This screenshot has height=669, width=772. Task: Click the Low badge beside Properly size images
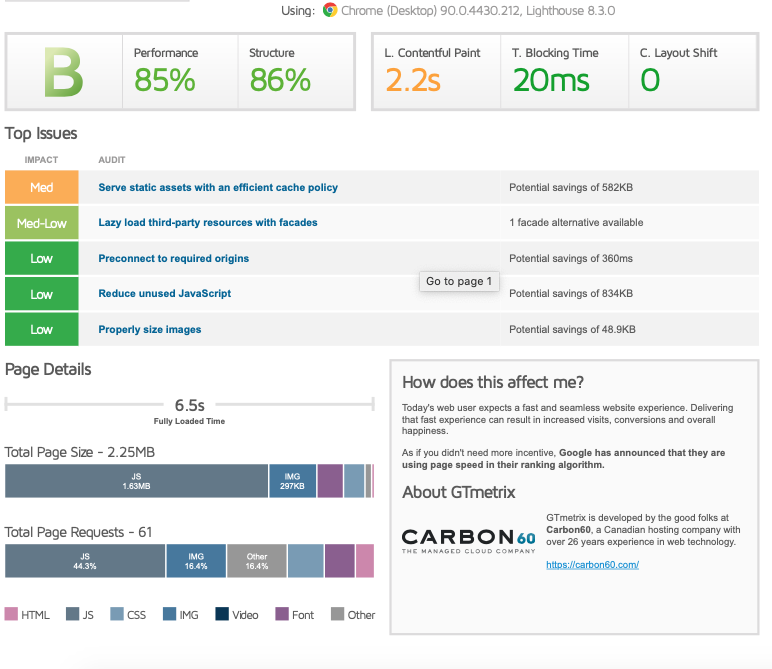pyautogui.click(x=42, y=329)
